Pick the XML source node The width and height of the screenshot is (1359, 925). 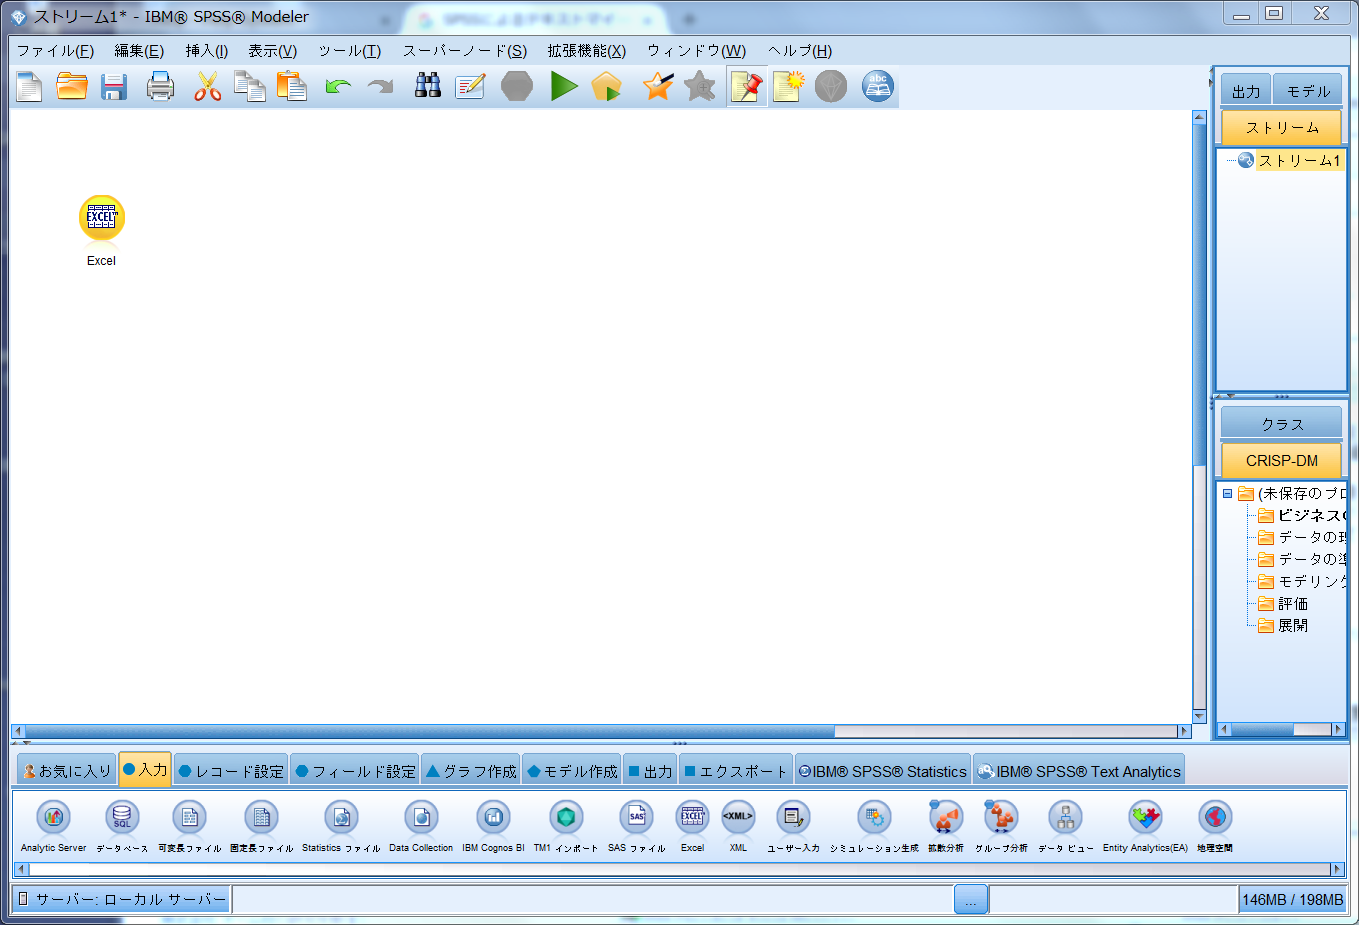tap(738, 818)
